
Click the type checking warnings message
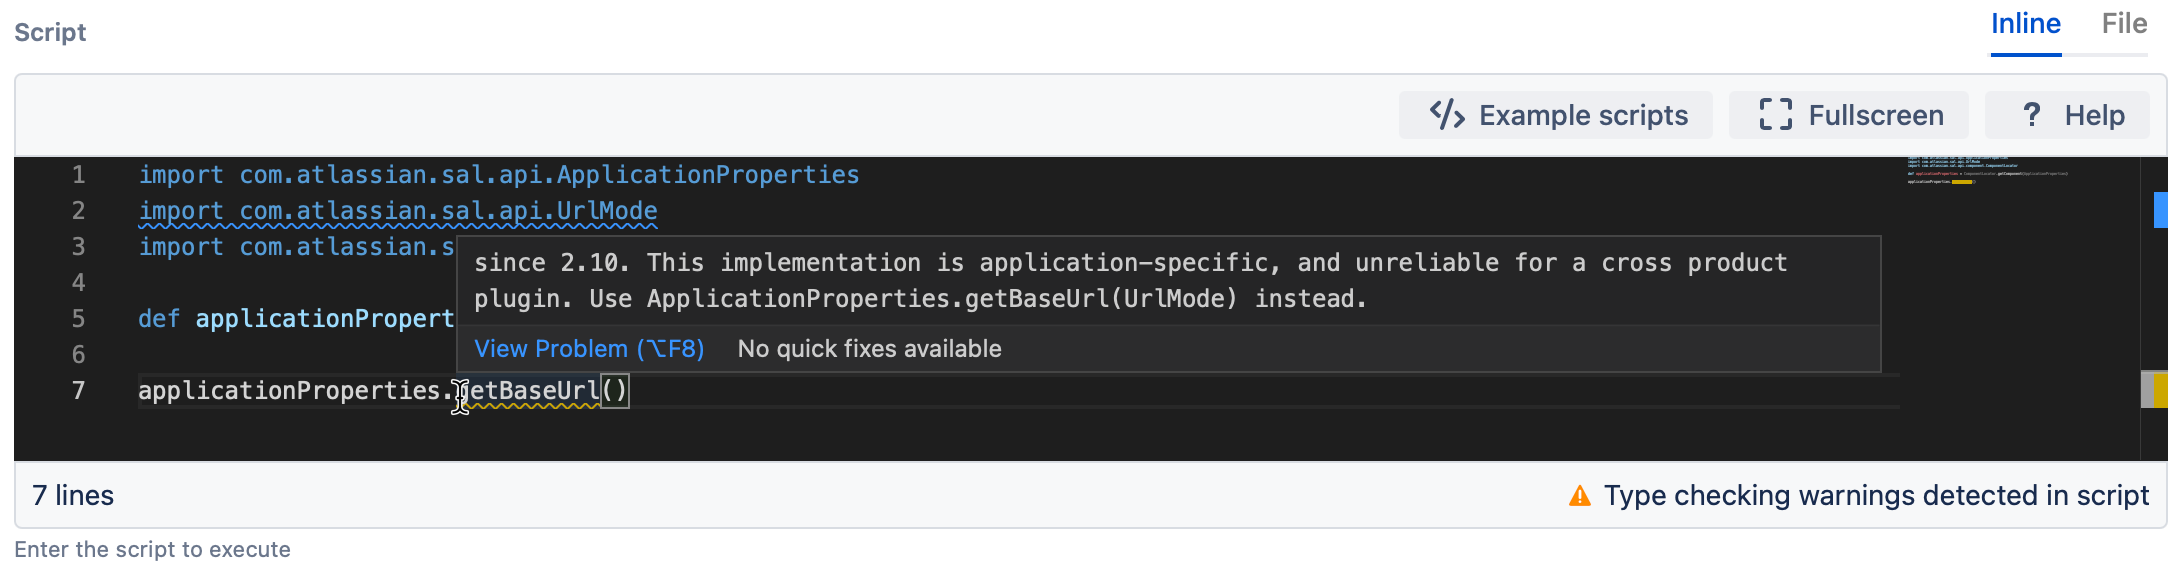tap(1876, 495)
